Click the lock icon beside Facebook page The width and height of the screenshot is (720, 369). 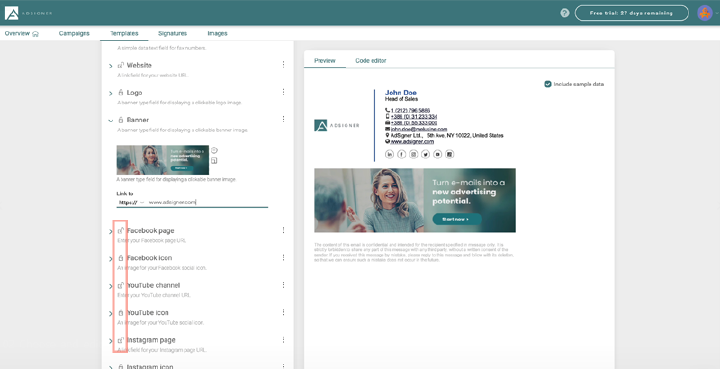pyautogui.click(x=121, y=230)
